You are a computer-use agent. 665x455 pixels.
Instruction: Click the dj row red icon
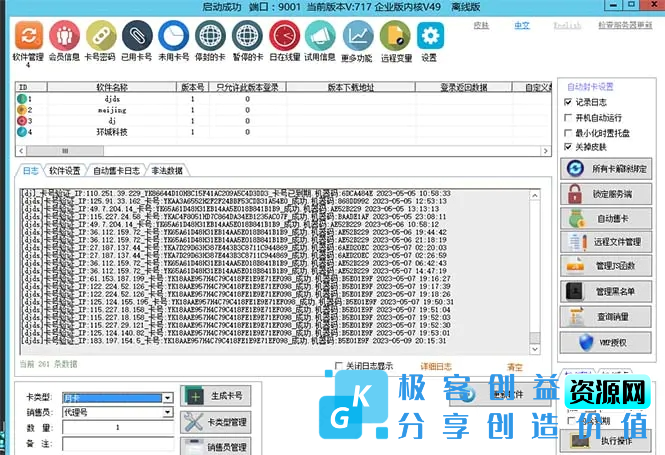pyautogui.click(x=22, y=121)
